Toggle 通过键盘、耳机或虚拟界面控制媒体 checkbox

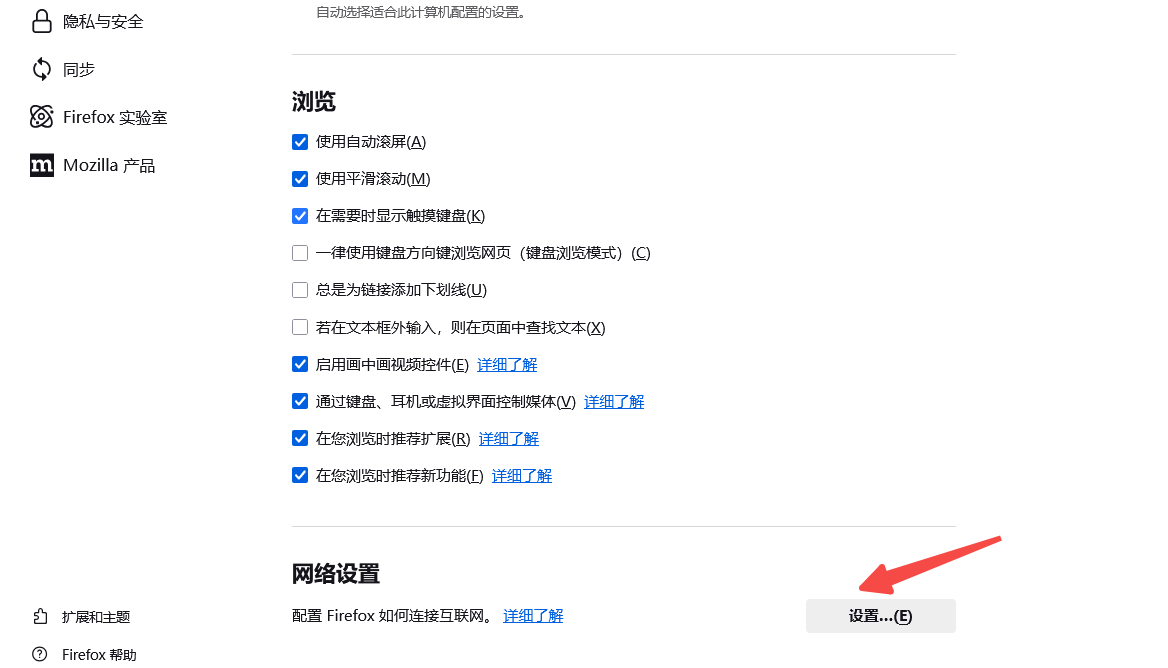coord(300,401)
